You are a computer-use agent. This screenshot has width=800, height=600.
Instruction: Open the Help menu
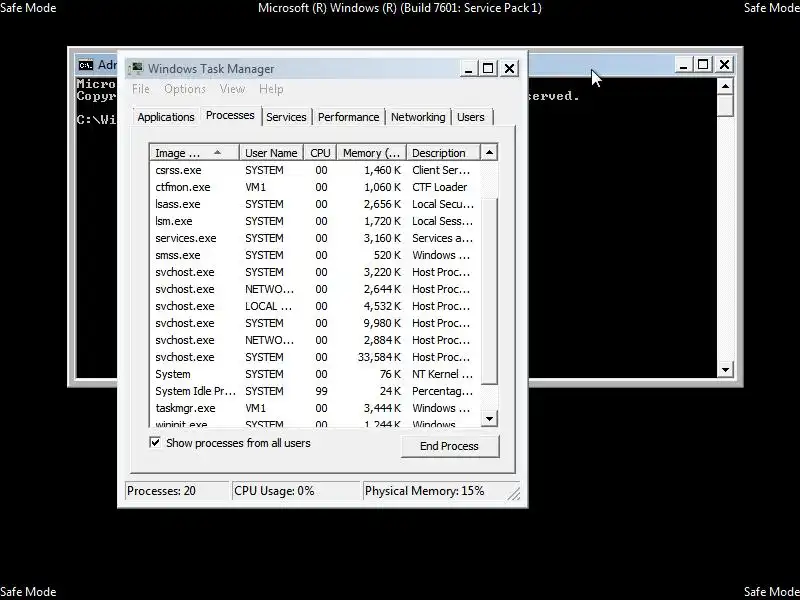point(271,89)
